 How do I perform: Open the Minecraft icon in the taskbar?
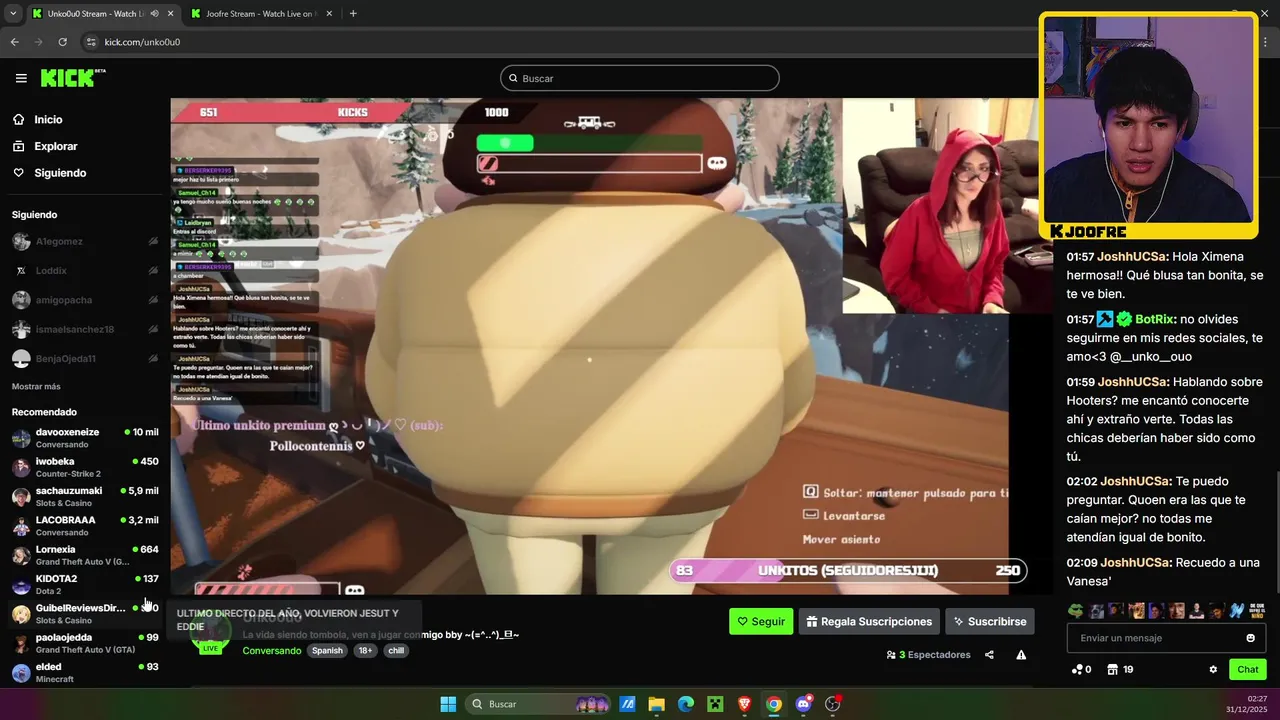(x=715, y=704)
